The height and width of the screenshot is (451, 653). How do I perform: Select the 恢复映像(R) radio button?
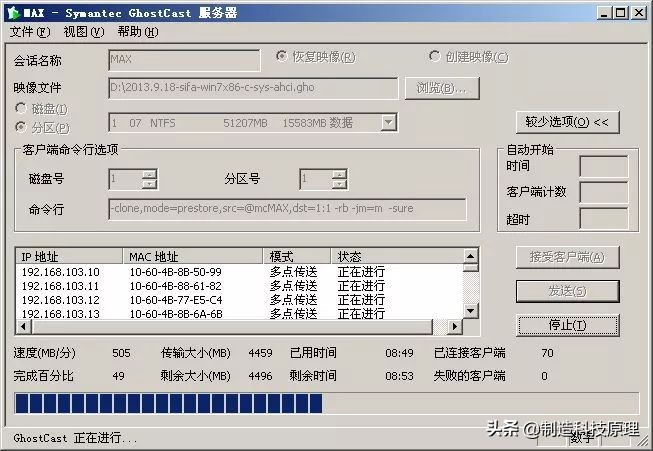pyautogui.click(x=282, y=56)
